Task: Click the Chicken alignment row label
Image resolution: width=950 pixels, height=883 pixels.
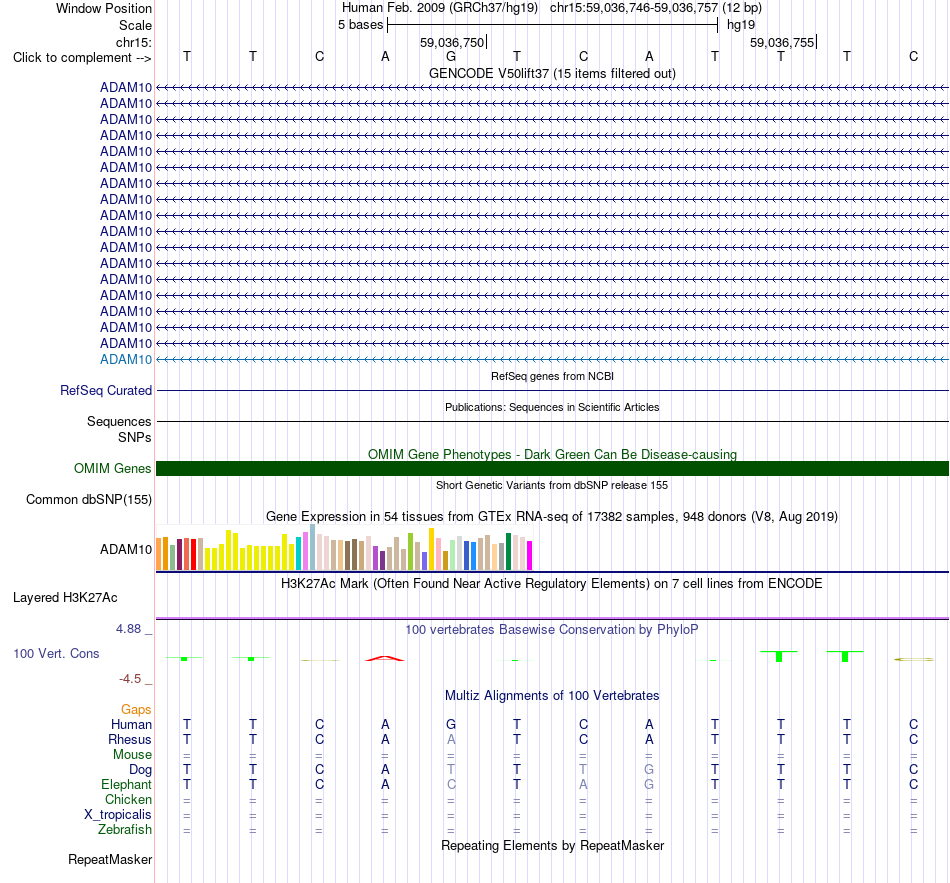Action: click(x=128, y=799)
